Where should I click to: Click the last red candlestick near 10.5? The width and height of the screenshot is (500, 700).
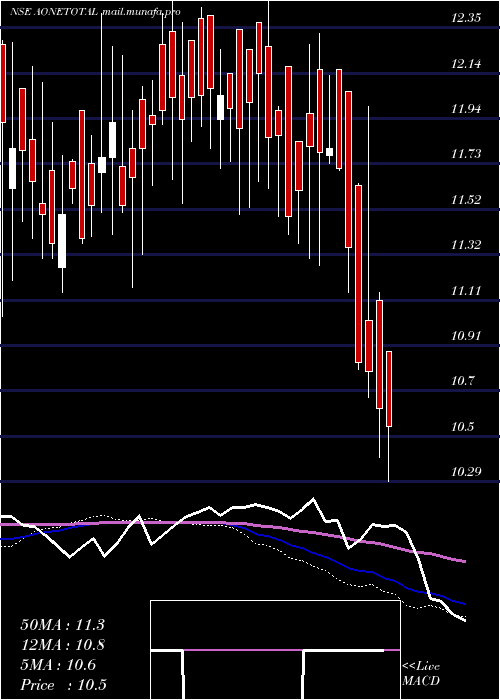pos(389,389)
